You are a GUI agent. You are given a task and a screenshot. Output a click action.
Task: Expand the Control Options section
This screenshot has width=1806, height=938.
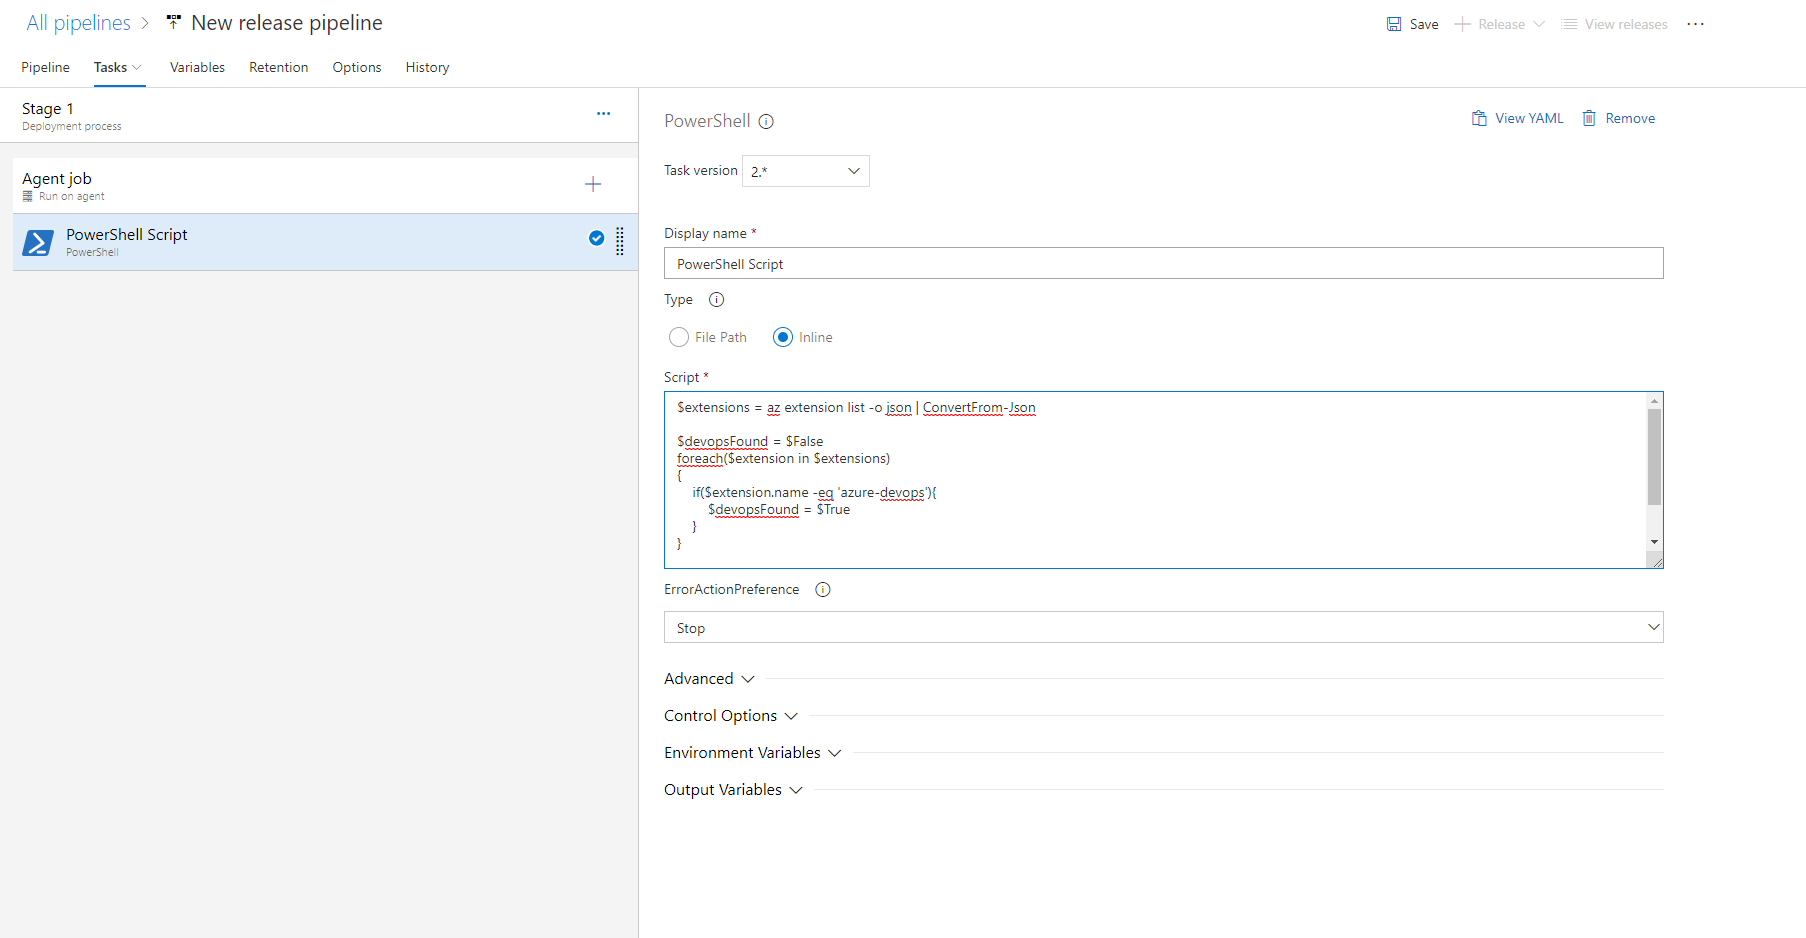point(730,716)
